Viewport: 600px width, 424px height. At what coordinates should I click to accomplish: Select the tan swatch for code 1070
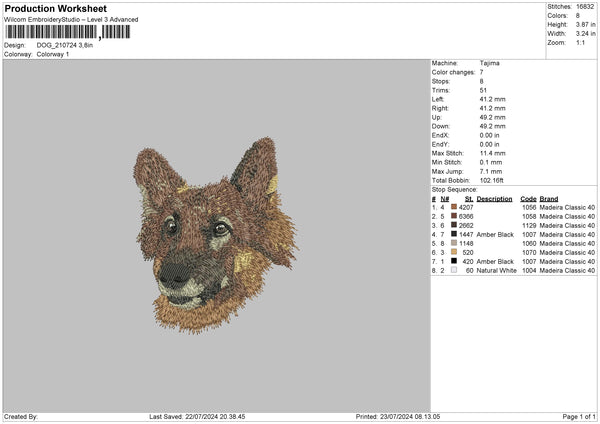pyautogui.click(x=454, y=252)
